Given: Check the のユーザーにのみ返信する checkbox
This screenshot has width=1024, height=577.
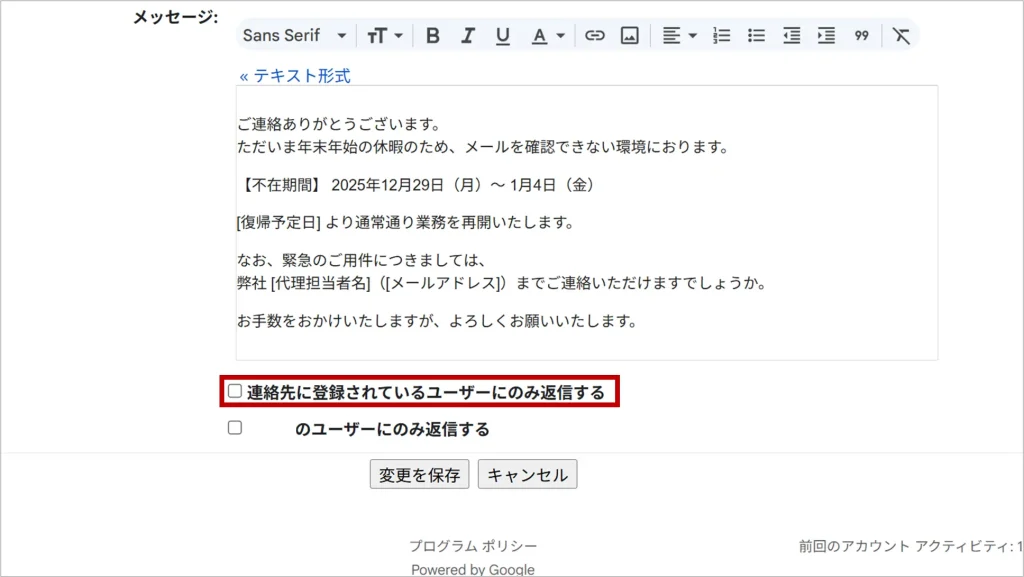Looking at the screenshot, I should [x=235, y=428].
